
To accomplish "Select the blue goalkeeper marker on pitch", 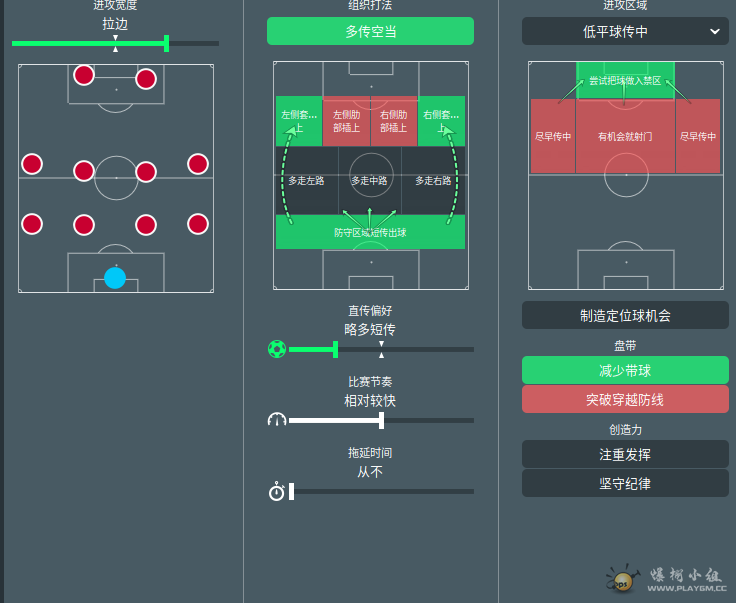I will click(115, 278).
